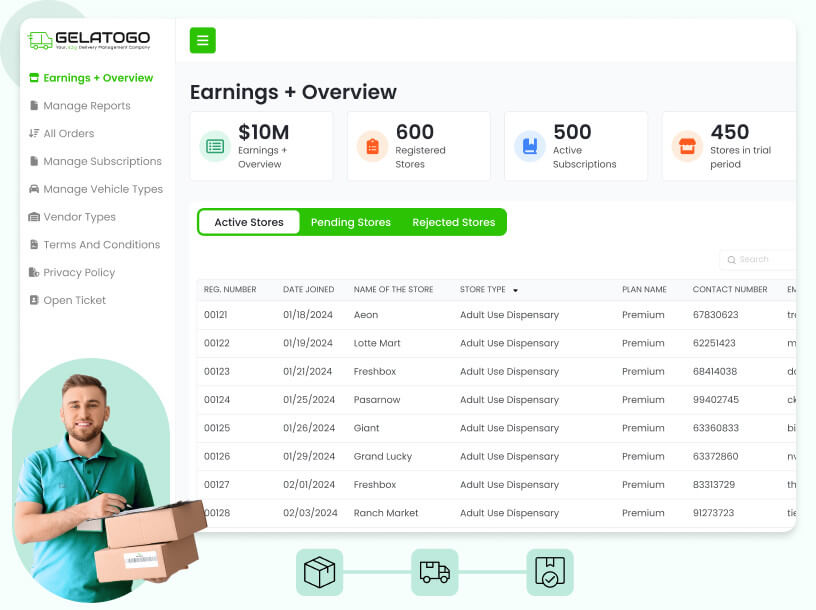816x610 pixels.
Task: Select the Aeon store row
Action: coord(496,315)
